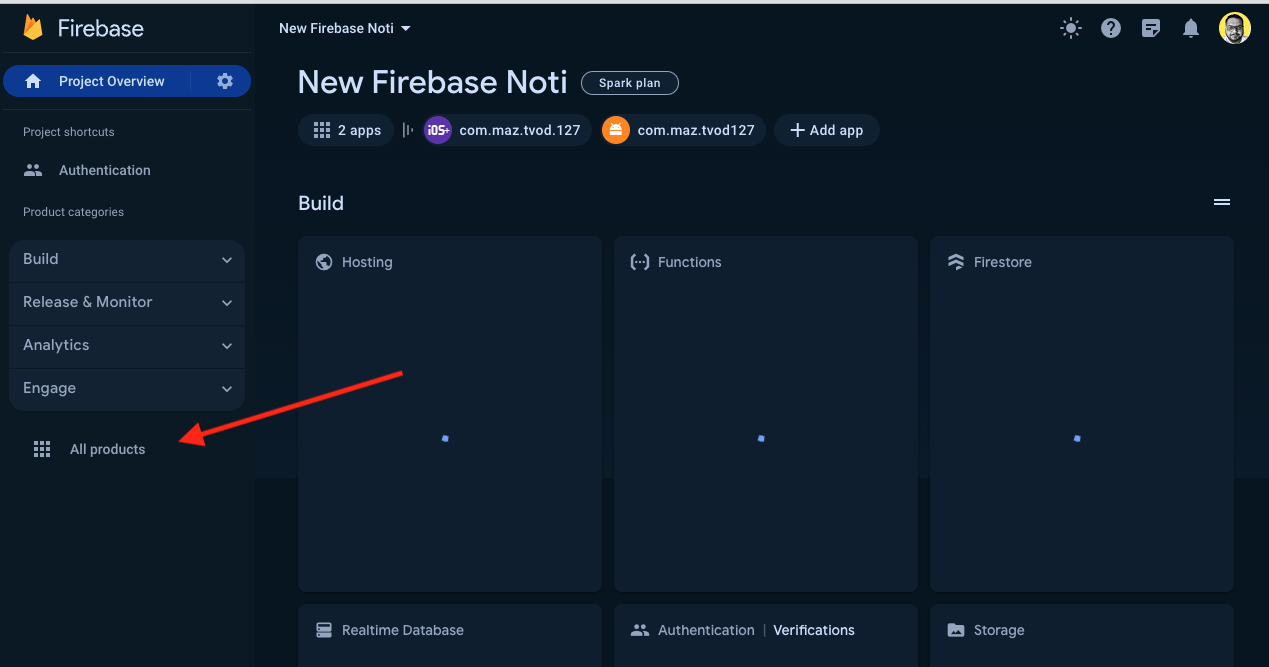1269x667 pixels.
Task: Select Authentication label in the bottom card
Action: point(706,630)
